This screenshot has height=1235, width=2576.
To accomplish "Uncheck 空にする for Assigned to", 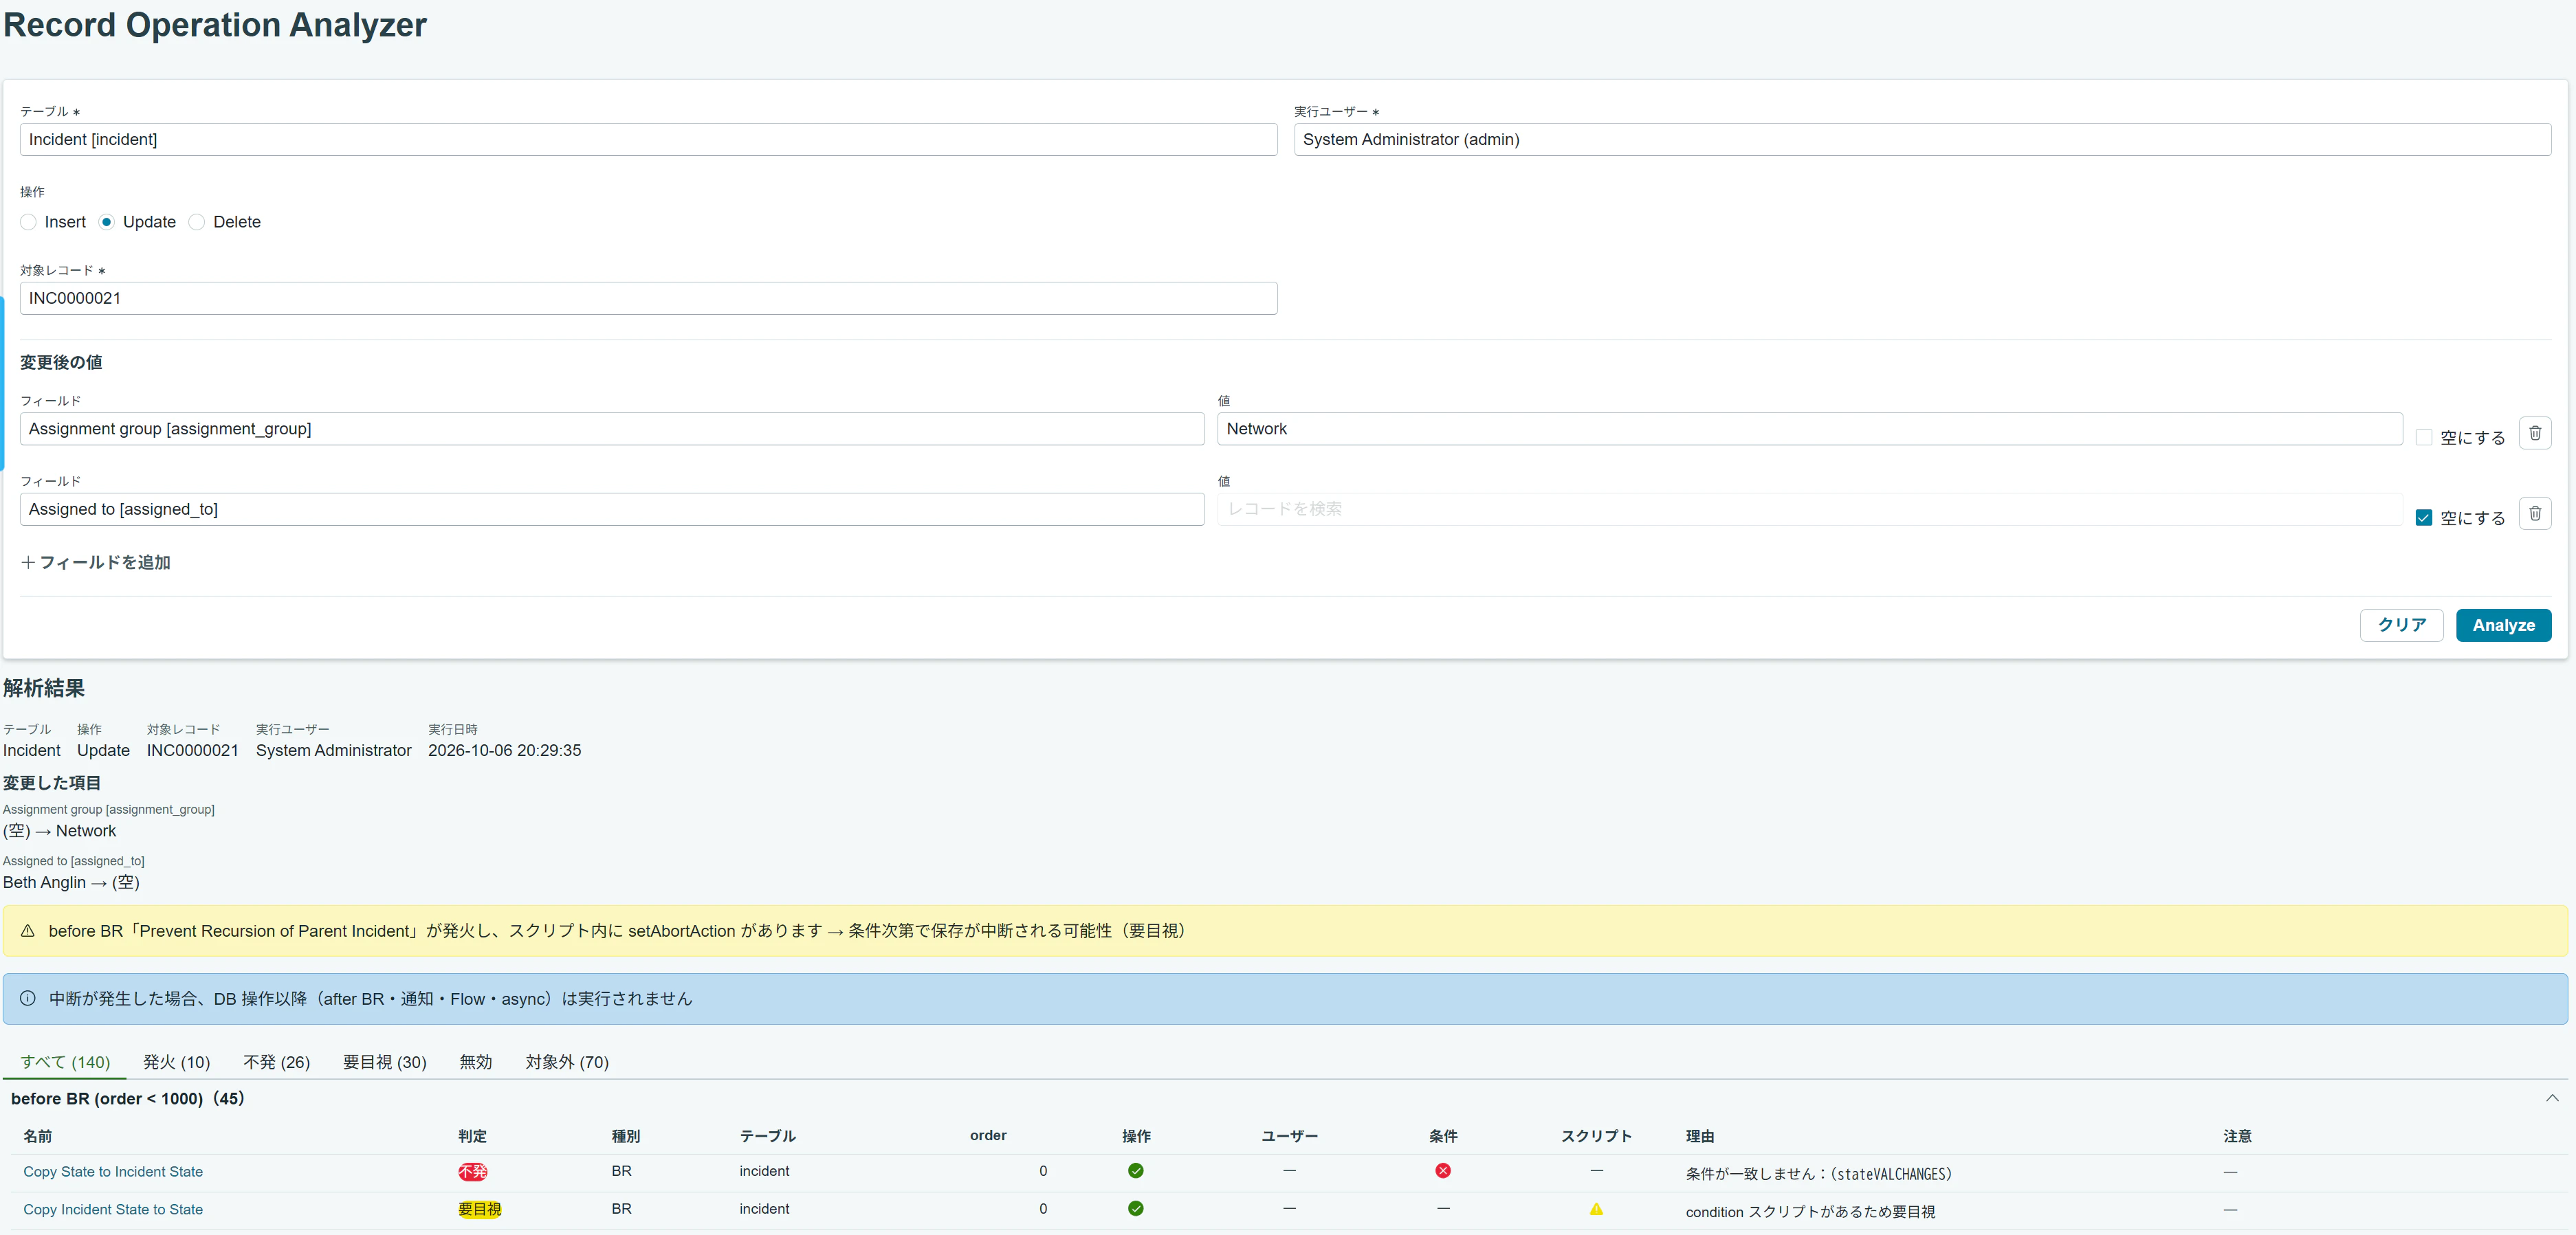I will point(2423,517).
